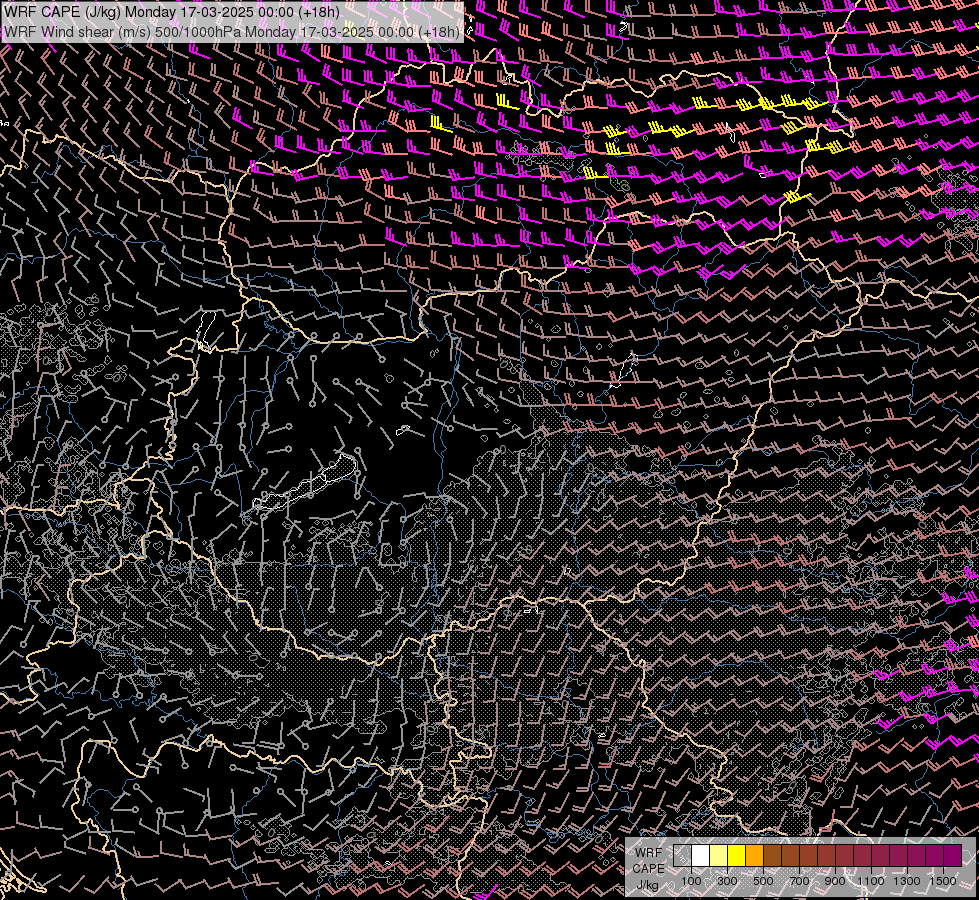Click the WRF CAPE title line
Image resolution: width=979 pixels, height=900 pixels.
(x=172, y=12)
